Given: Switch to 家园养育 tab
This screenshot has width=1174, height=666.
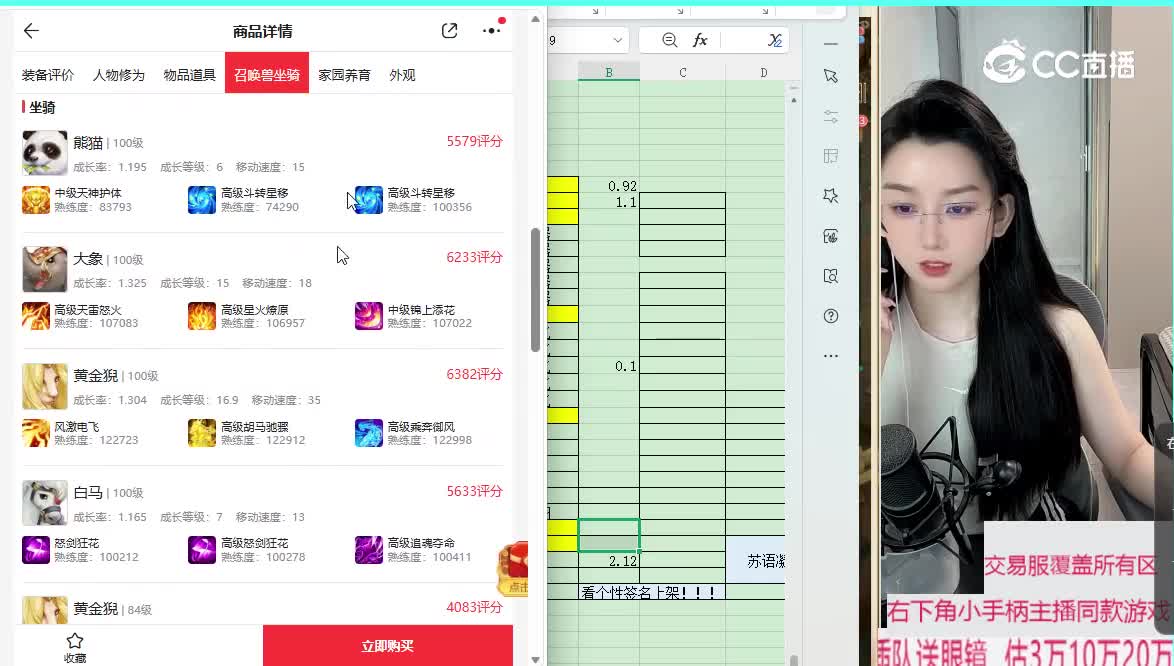Looking at the screenshot, I should tap(344, 75).
